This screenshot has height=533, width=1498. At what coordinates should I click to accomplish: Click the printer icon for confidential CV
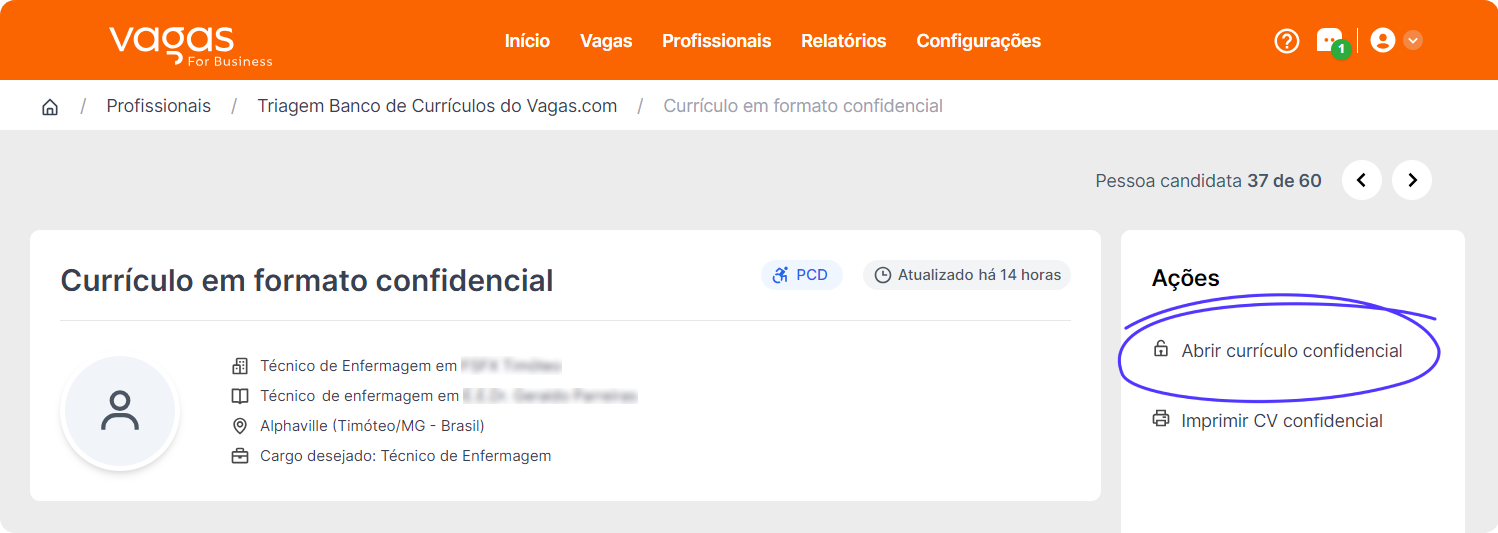[x=1161, y=419]
